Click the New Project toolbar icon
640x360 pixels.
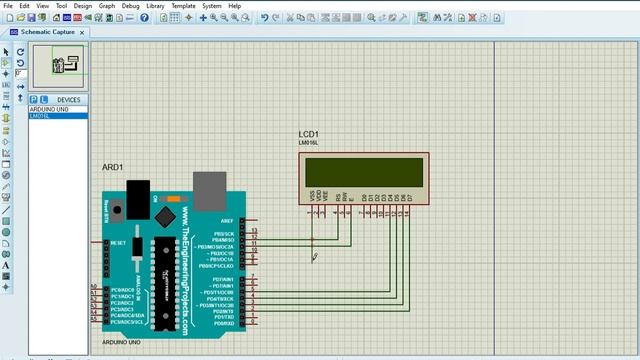(x=10, y=18)
